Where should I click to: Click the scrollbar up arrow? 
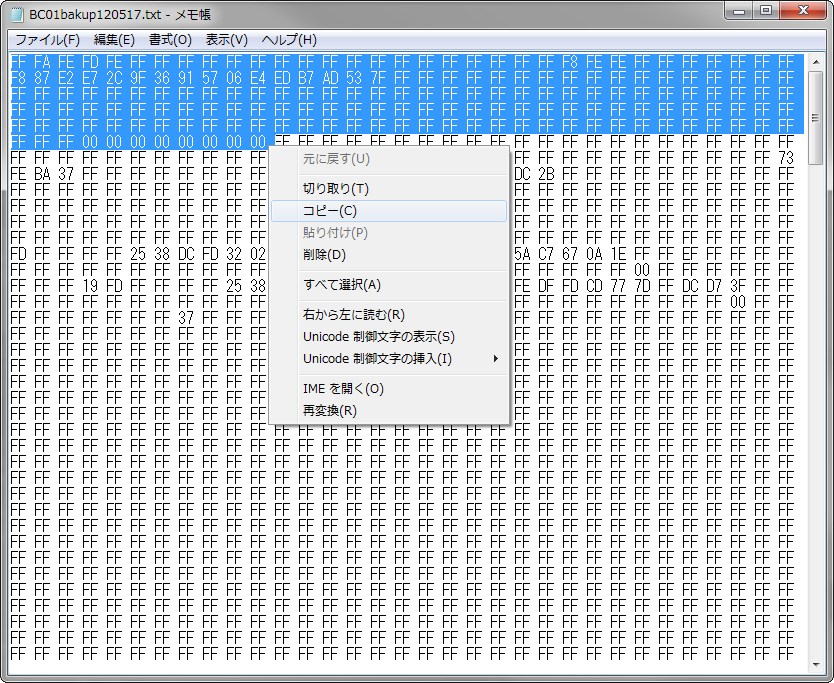pos(815,62)
